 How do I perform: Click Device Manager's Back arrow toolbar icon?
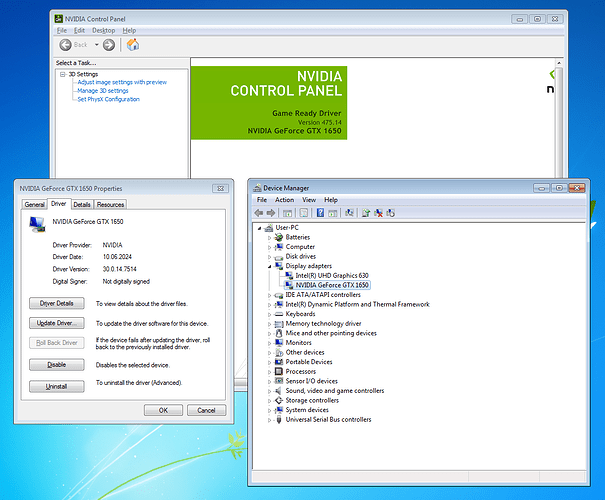coord(259,213)
